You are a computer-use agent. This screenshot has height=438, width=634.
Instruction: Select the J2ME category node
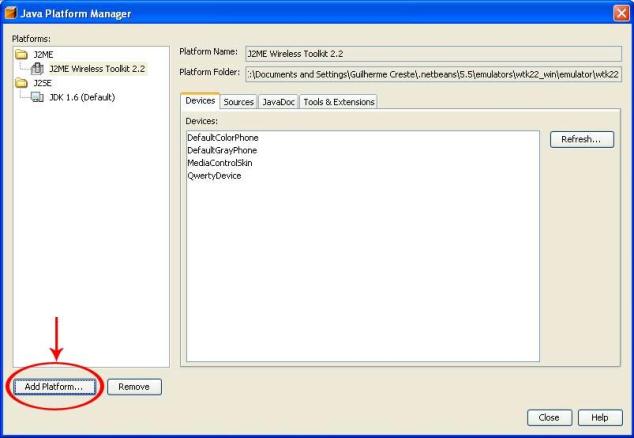44,53
